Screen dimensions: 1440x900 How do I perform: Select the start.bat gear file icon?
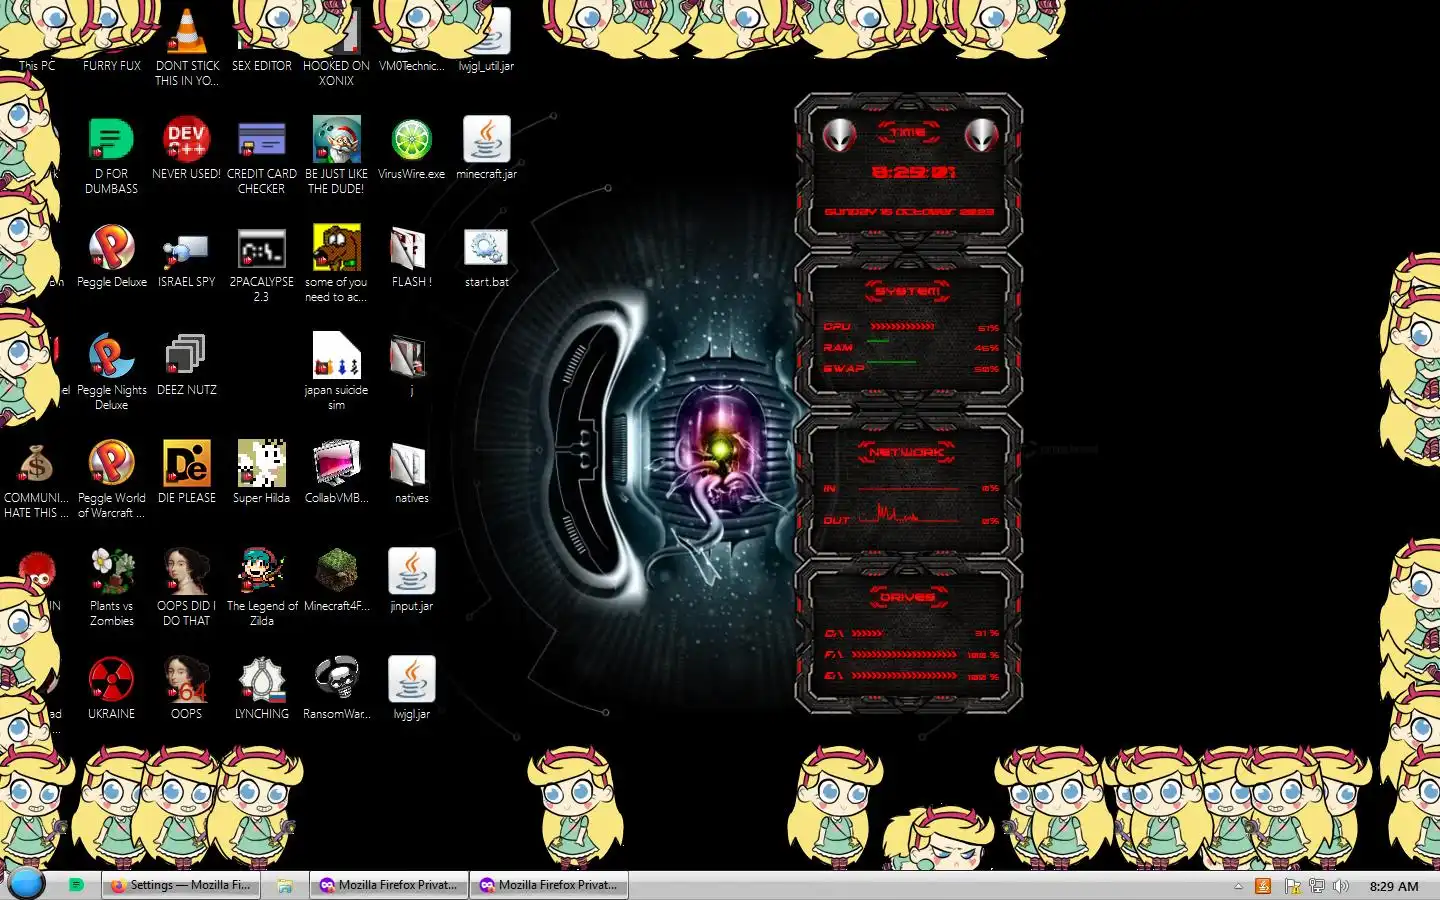[x=486, y=256]
